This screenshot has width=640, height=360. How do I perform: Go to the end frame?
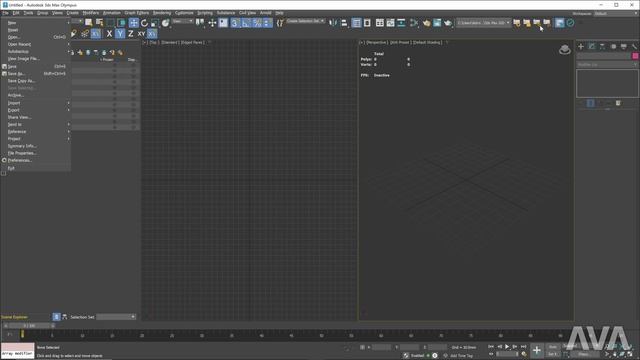(x=523, y=347)
